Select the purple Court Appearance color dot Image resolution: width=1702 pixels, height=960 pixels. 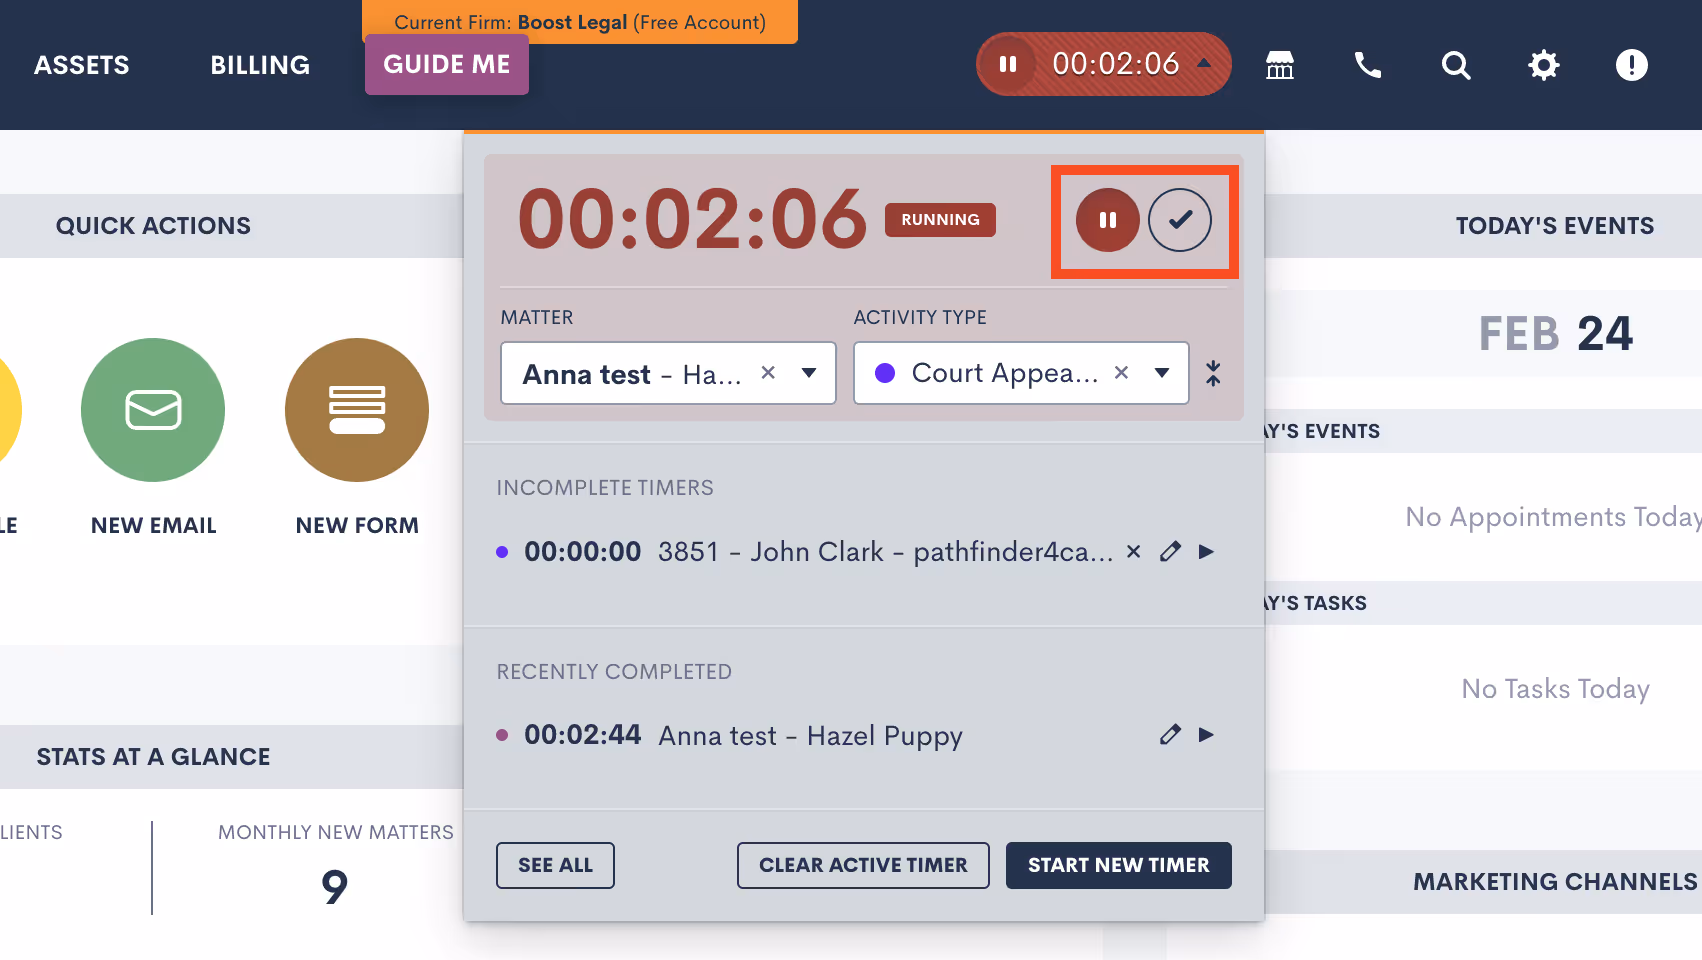(x=885, y=373)
